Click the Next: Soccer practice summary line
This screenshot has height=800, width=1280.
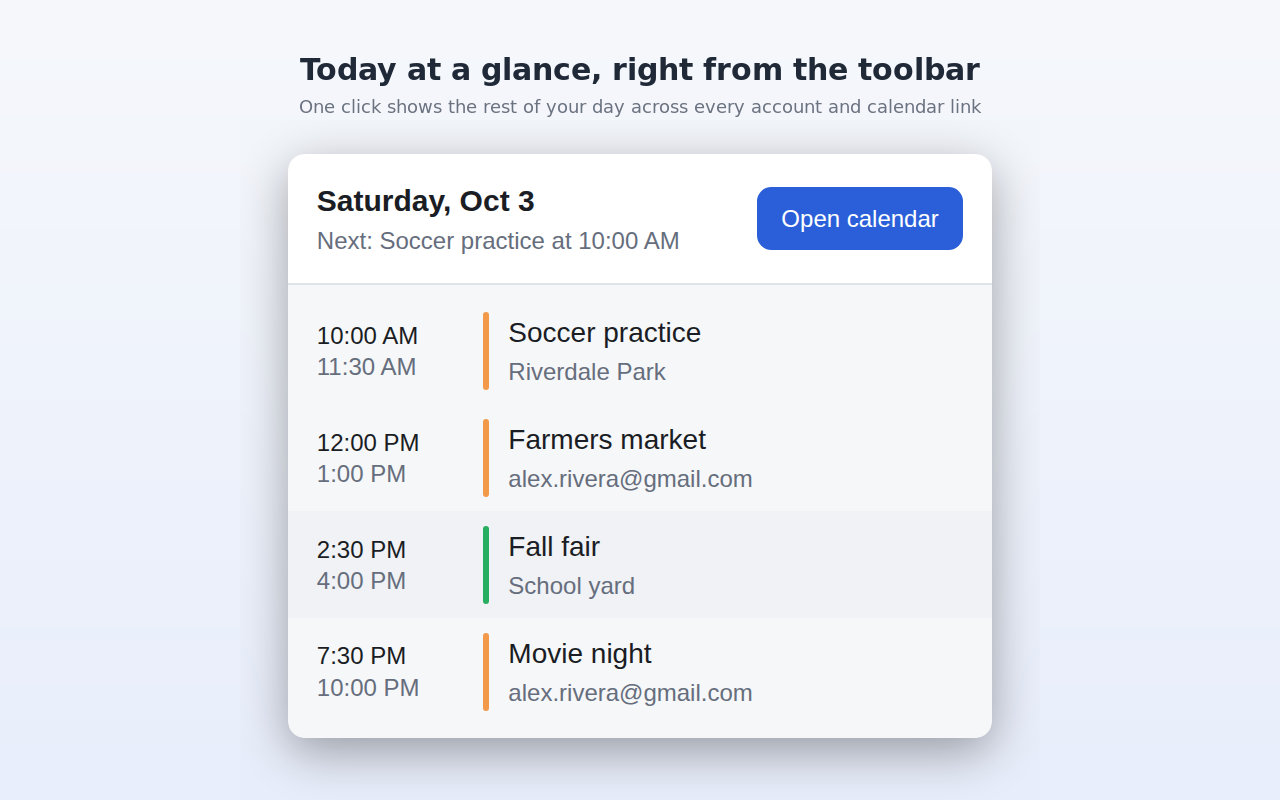pos(498,241)
